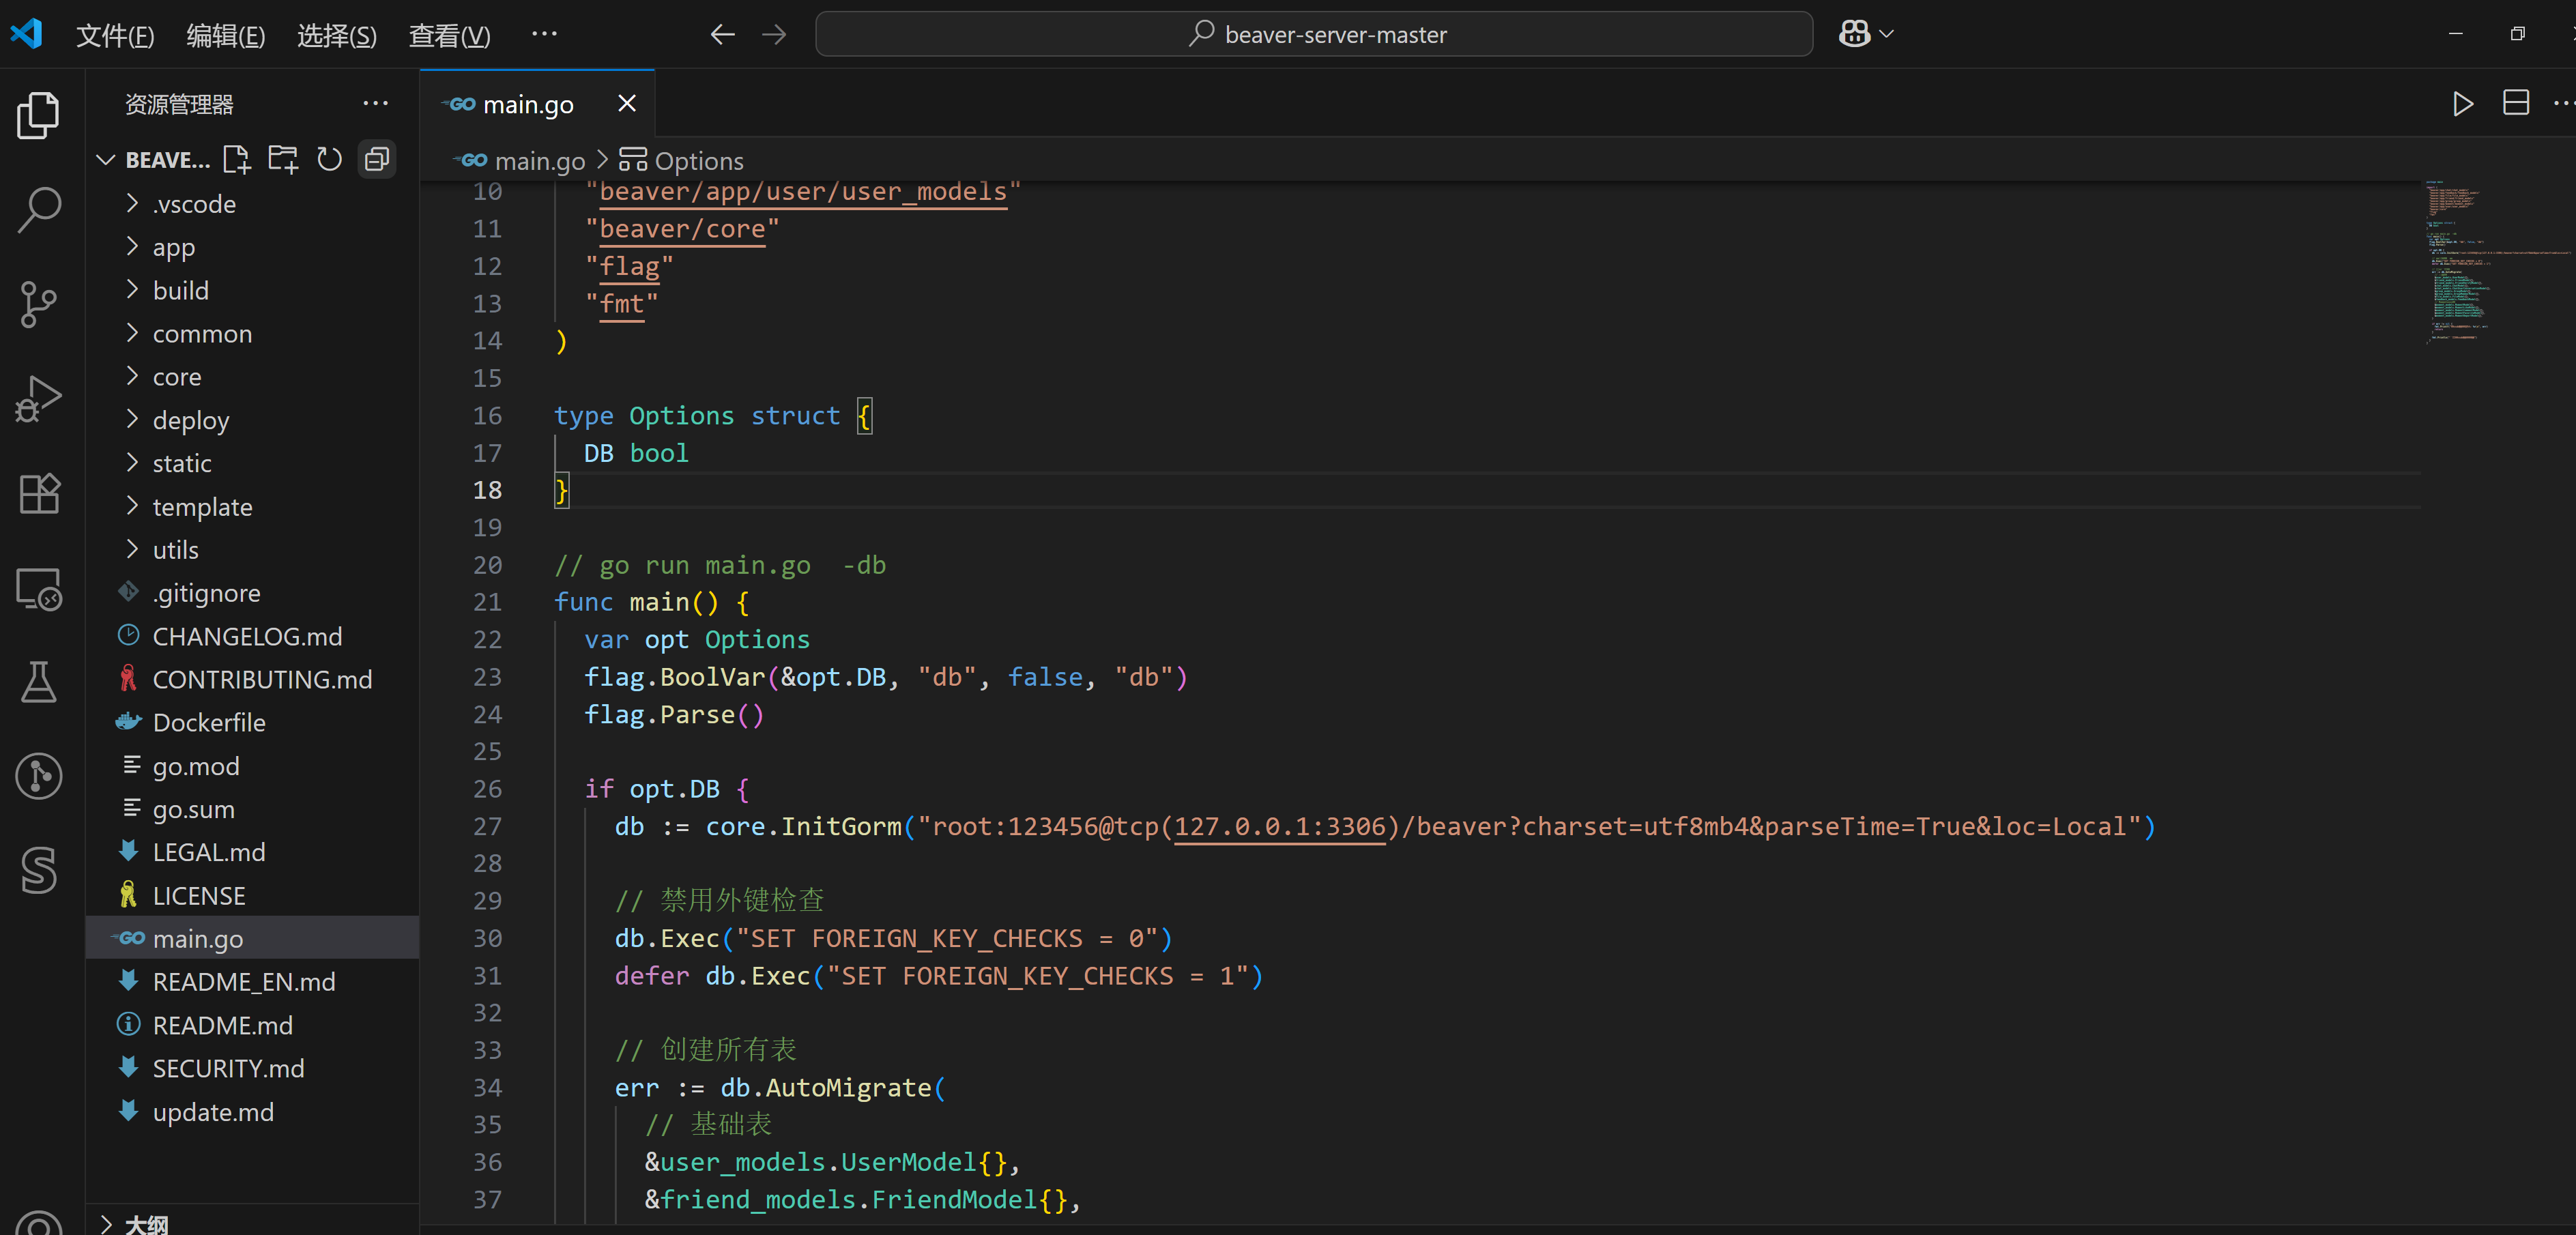Open the 查看(V) menu
Screen dimensions: 2576x1235
click(x=449, y=36)
